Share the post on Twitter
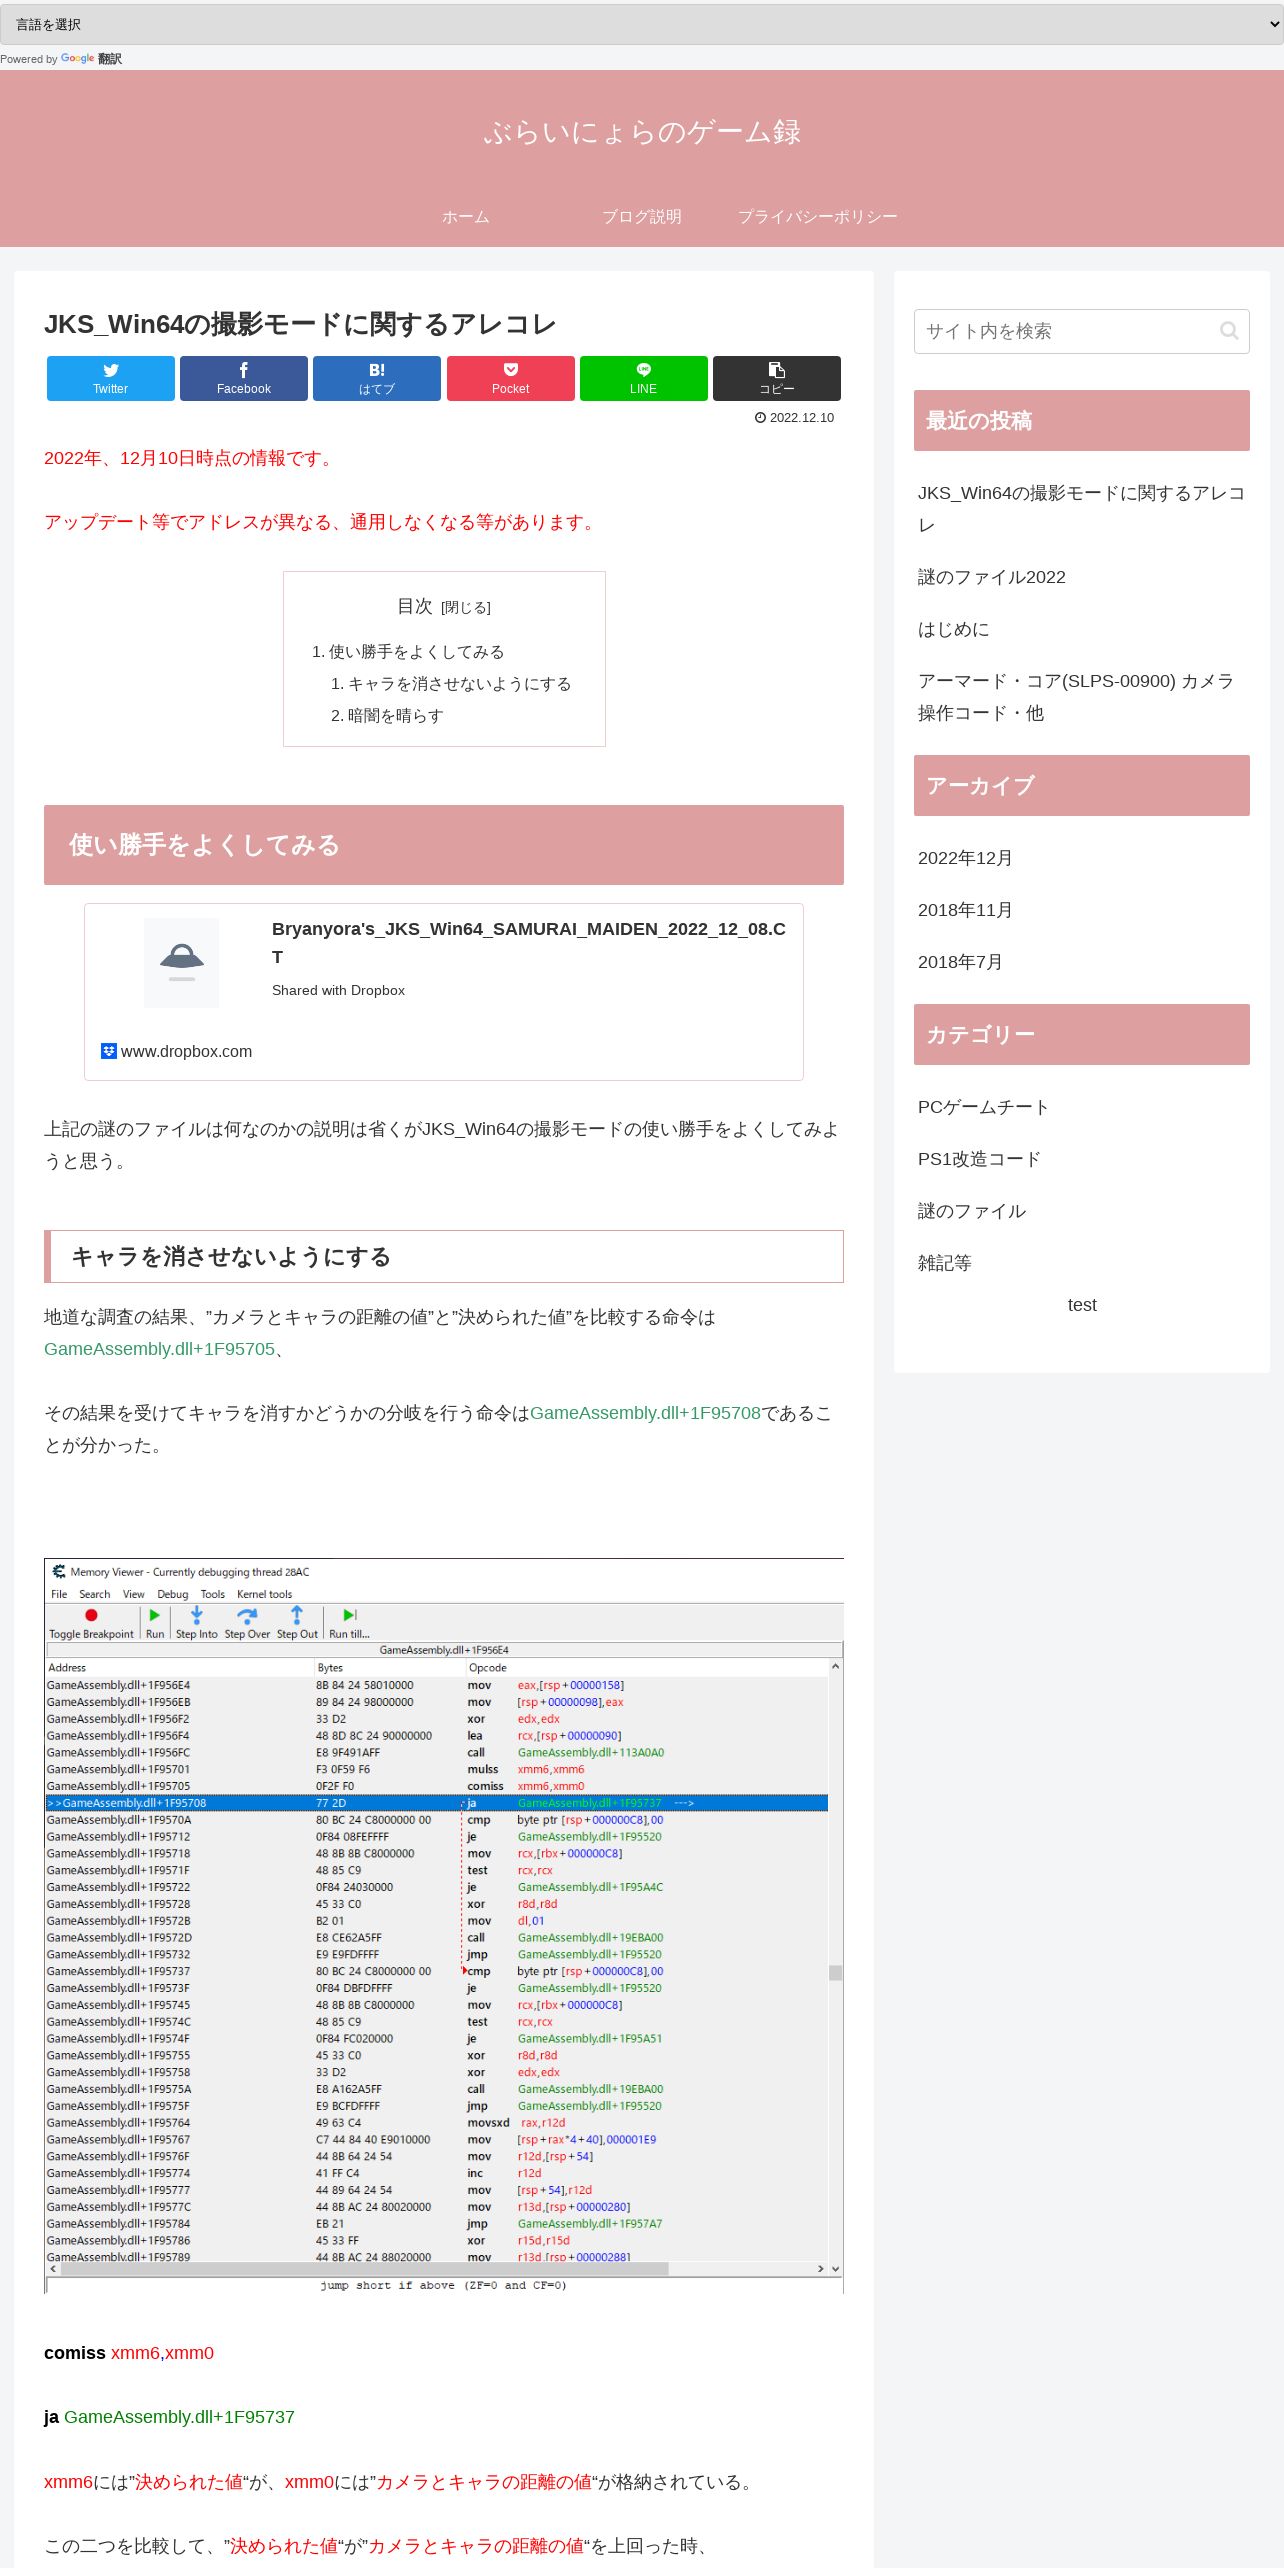This screenshot has height=2568, width=1284. tap(111, 378)
